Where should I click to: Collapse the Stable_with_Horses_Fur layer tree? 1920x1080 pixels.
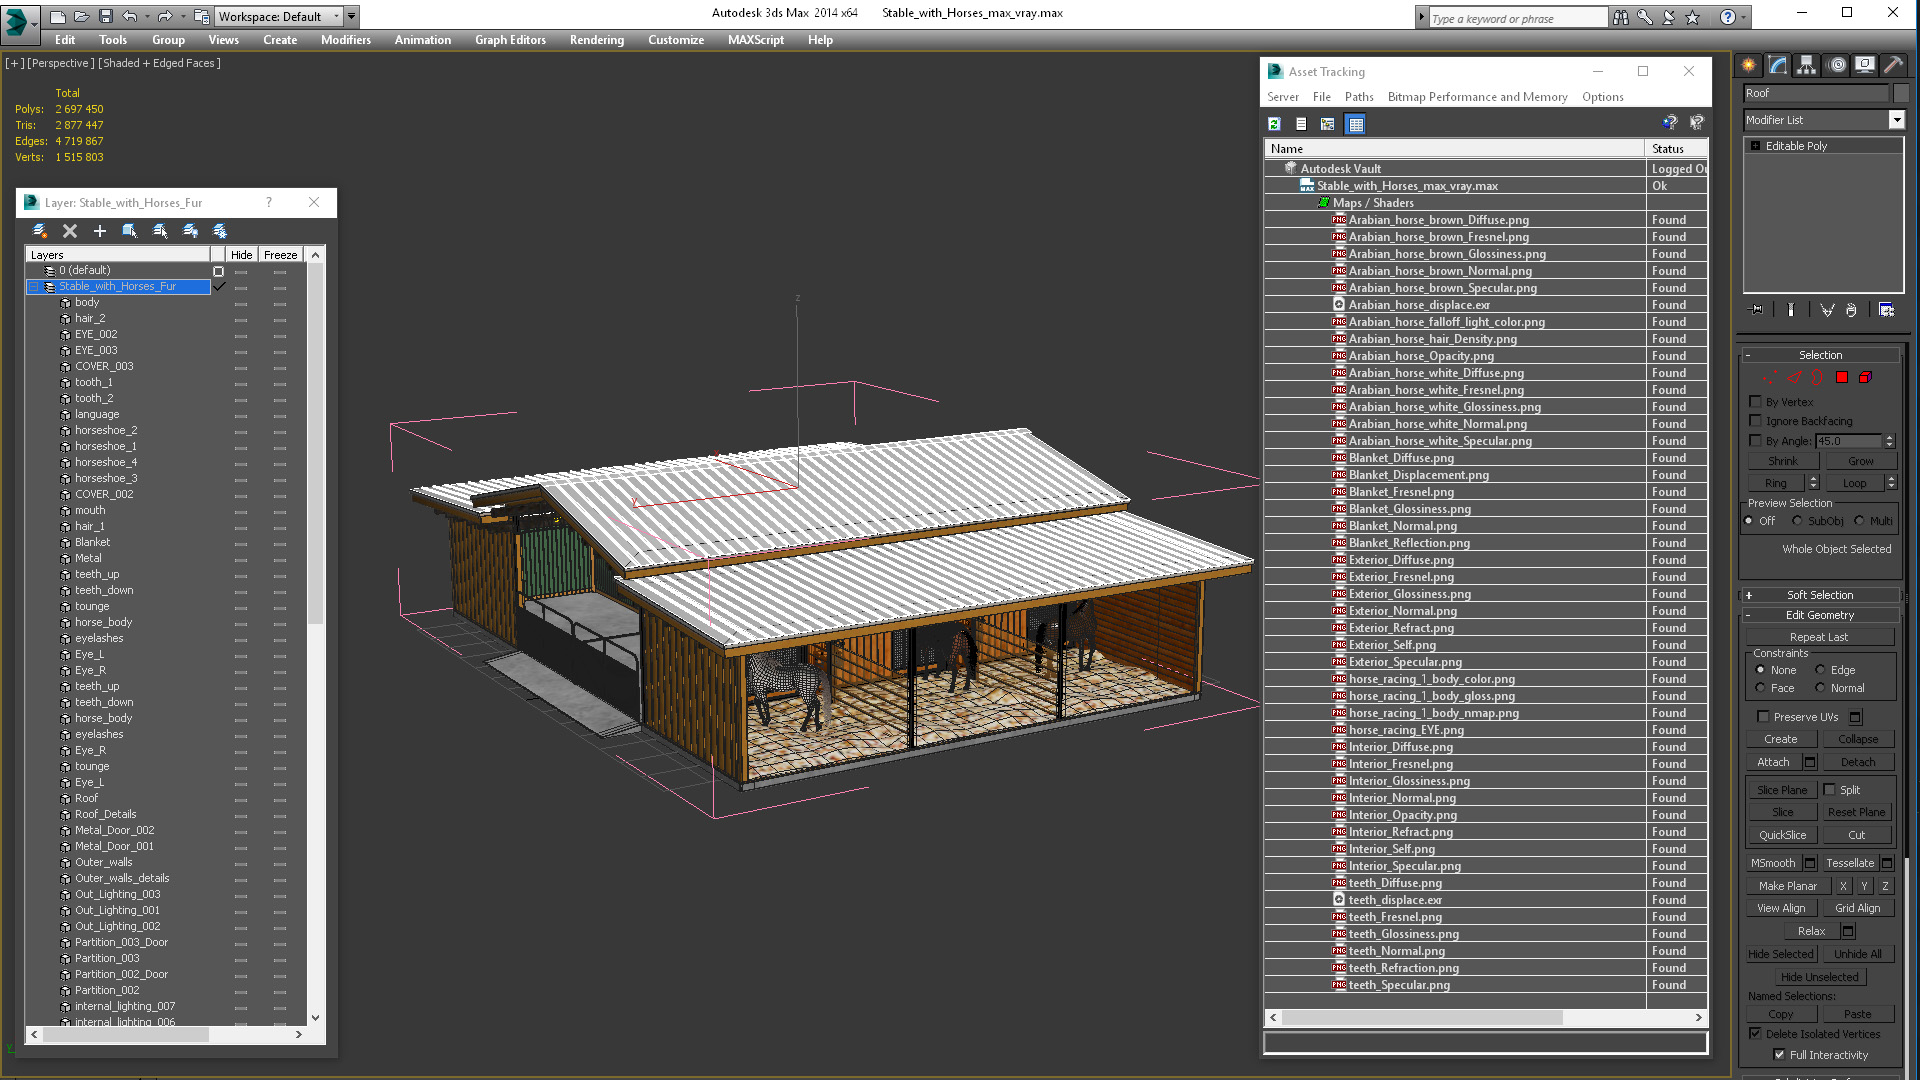click(33, 286)
